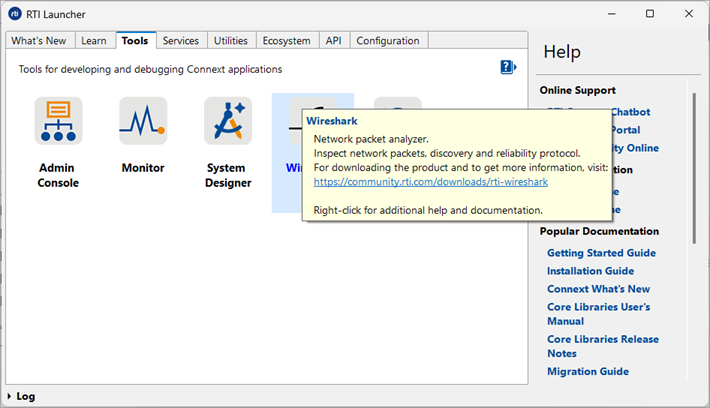Open the Installation Guide link
The width and height of the screenshot is (710, 408).
pyautogui.click(x=590, y=271)
